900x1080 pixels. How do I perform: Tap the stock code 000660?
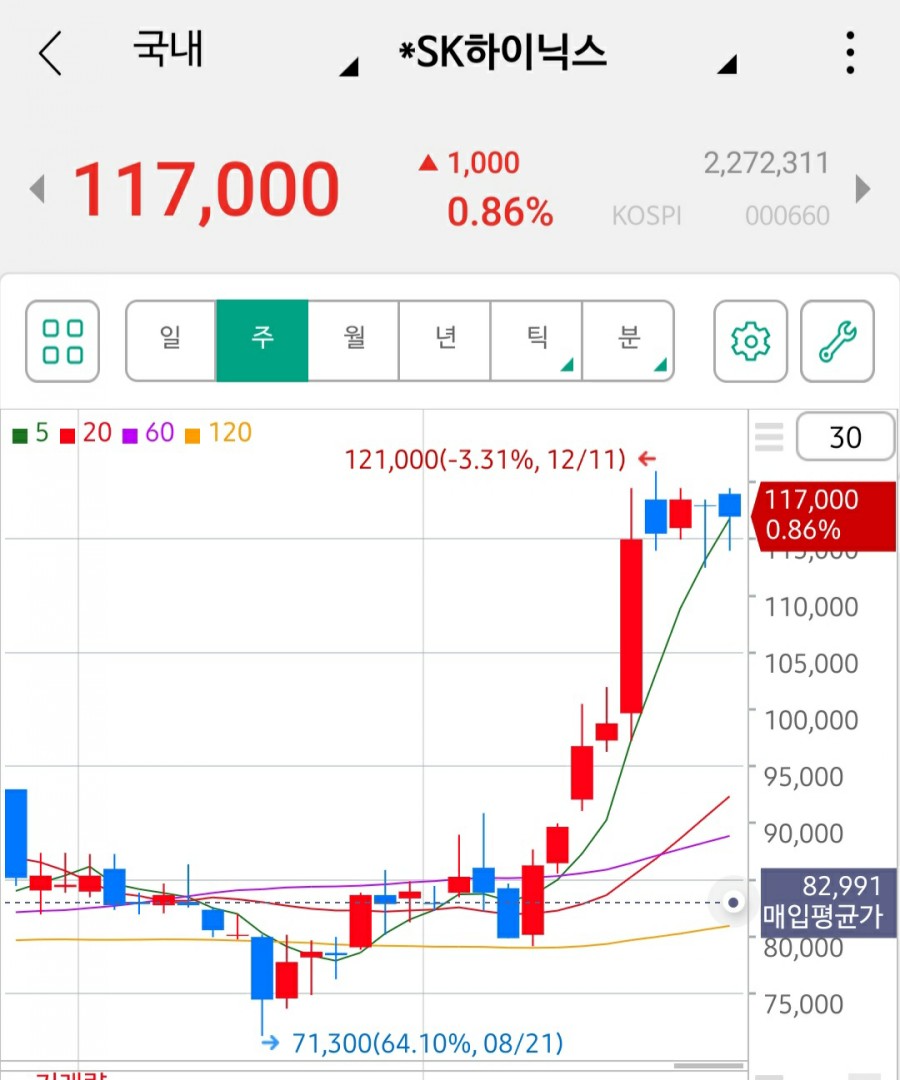(787, 216)
